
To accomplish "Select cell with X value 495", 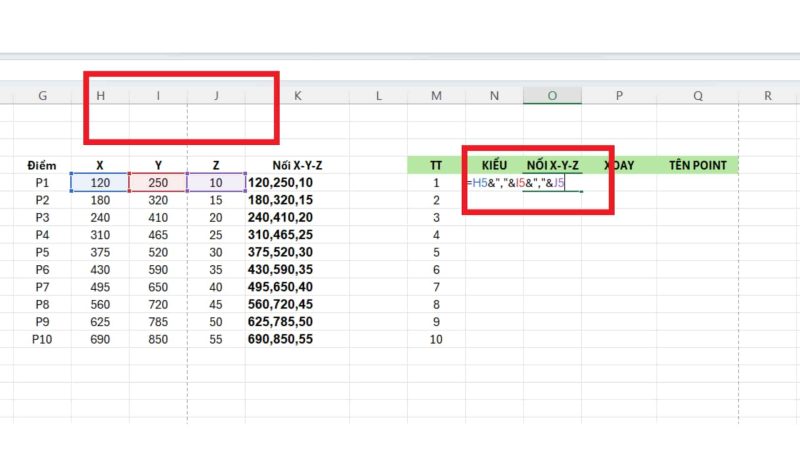I will (x=101, y=287).
